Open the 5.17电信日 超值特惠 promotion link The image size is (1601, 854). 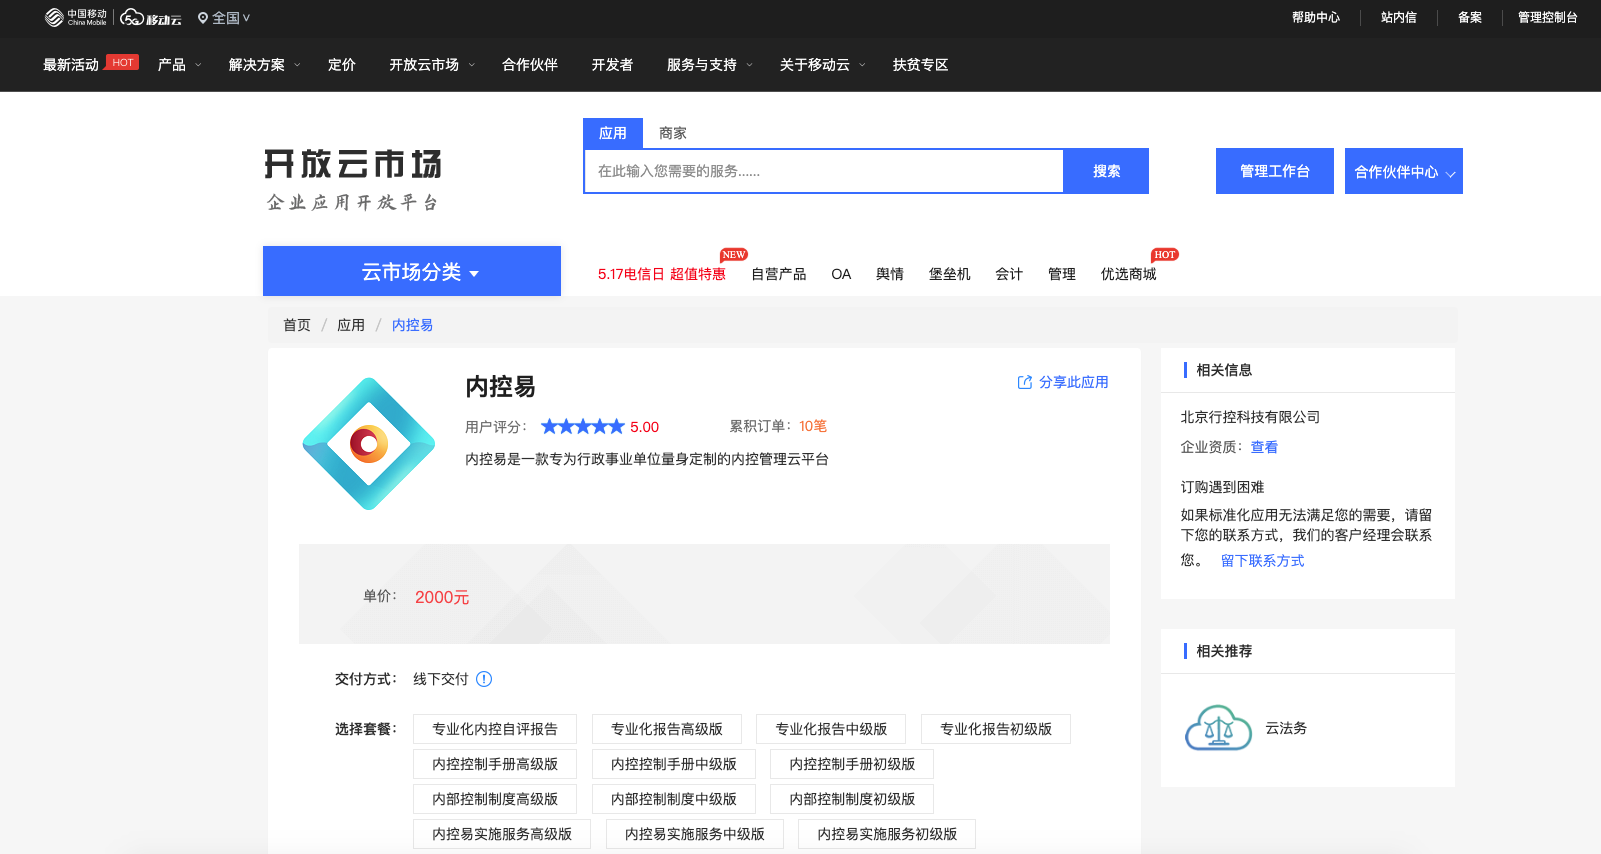coord(662,274)
